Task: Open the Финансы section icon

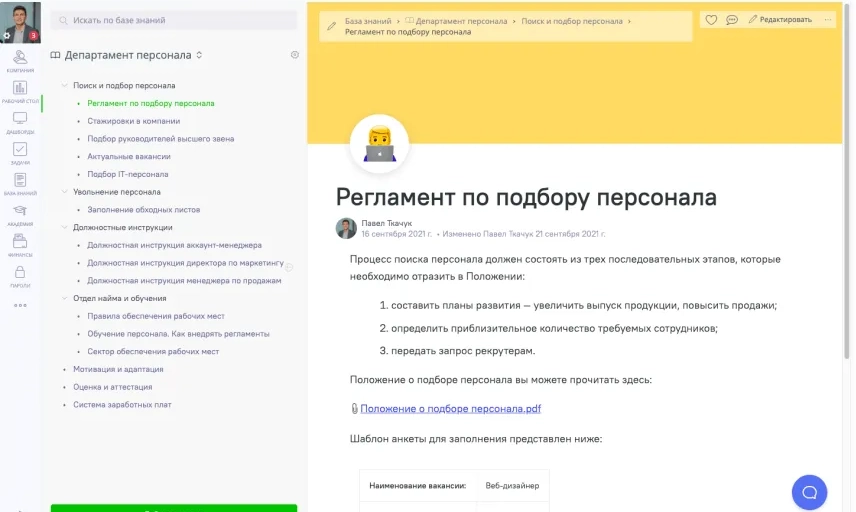Action: click(x=20, y=244)
